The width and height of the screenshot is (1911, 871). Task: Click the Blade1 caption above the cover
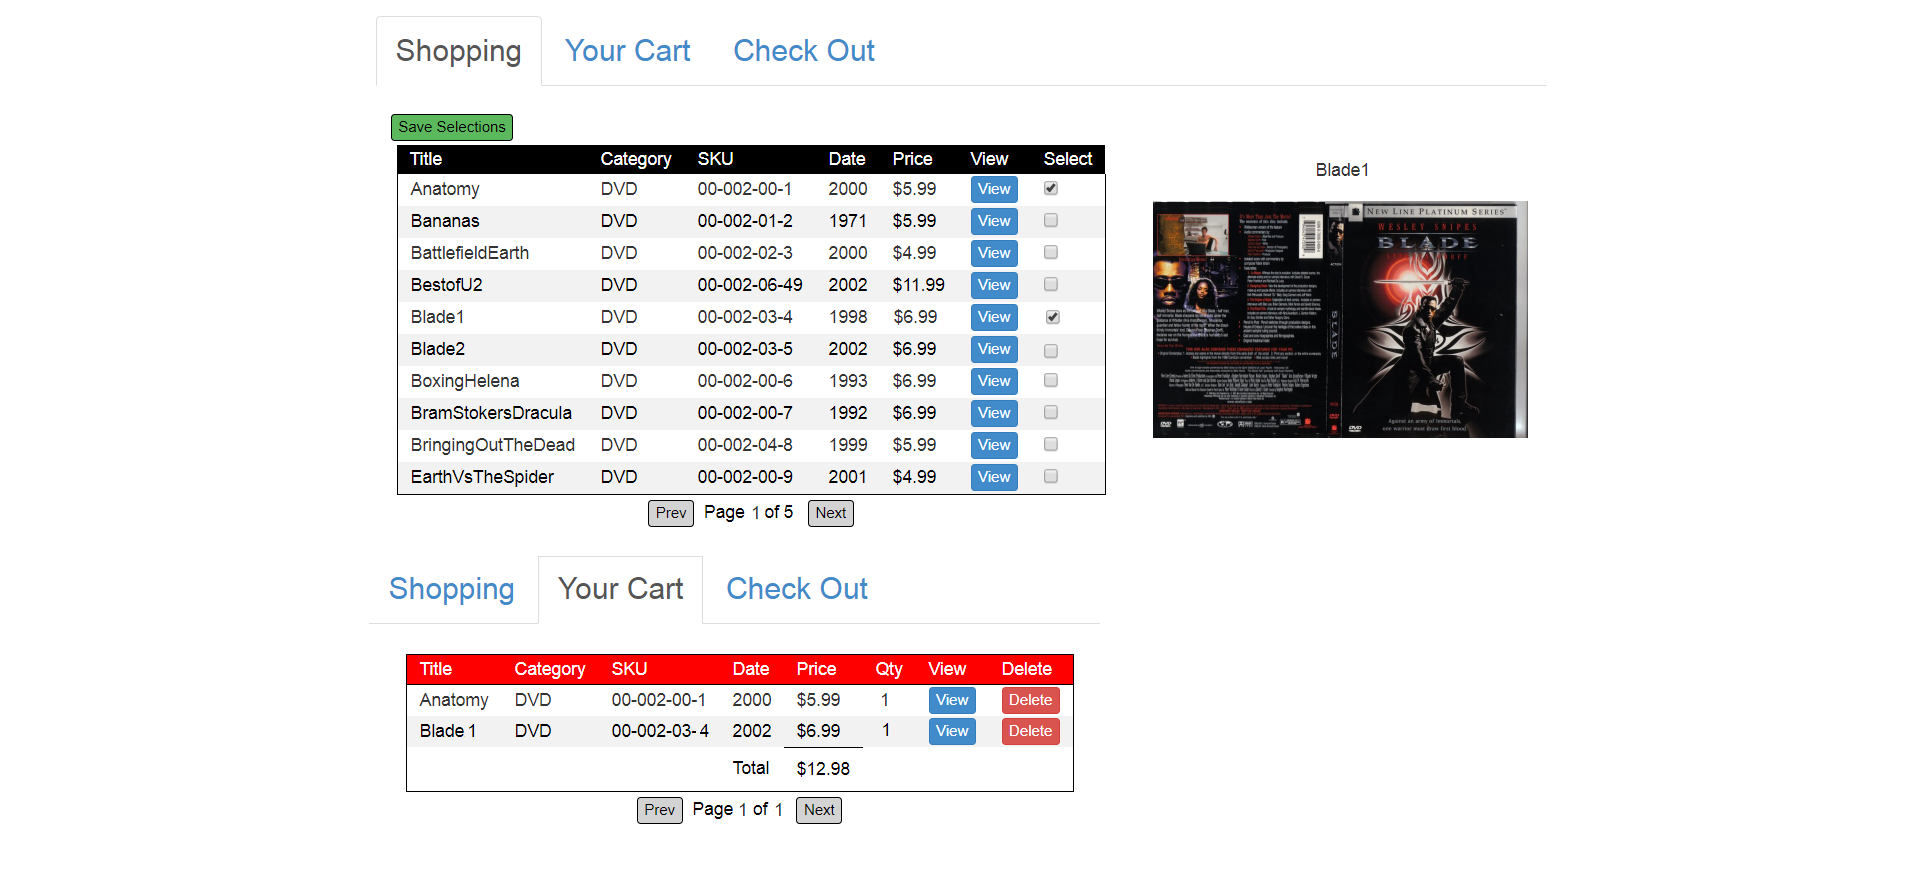(x=1342, y=170)
